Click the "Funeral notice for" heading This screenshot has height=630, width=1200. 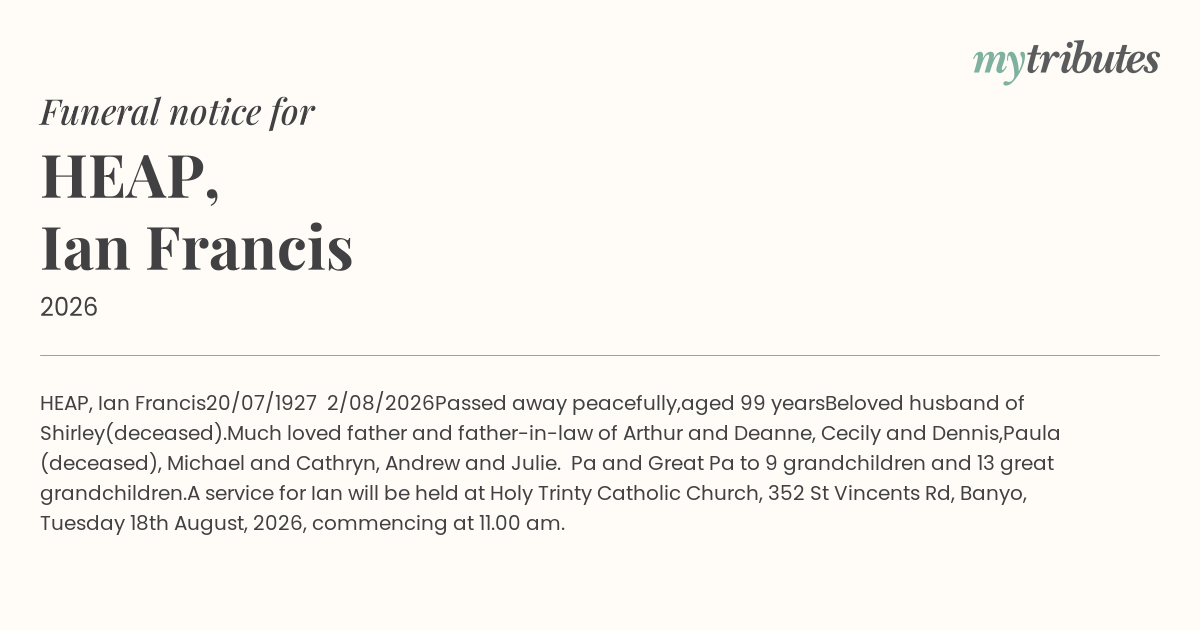pos(177,112)
